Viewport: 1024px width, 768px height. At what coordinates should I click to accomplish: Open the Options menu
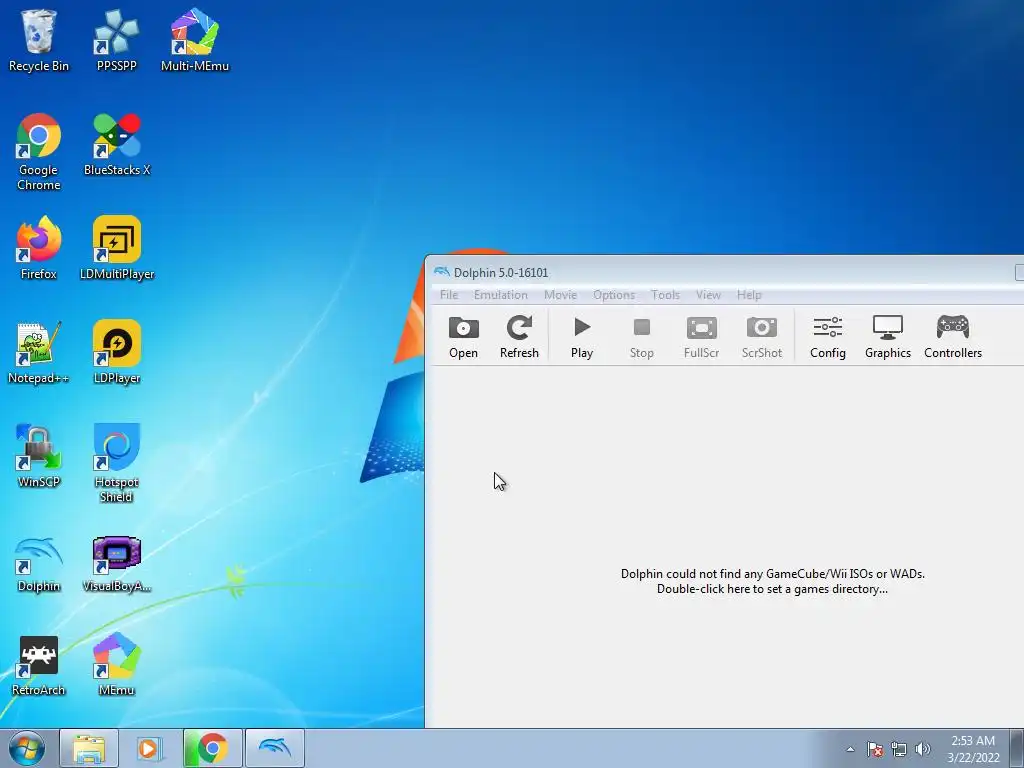(x=614, y=295)
